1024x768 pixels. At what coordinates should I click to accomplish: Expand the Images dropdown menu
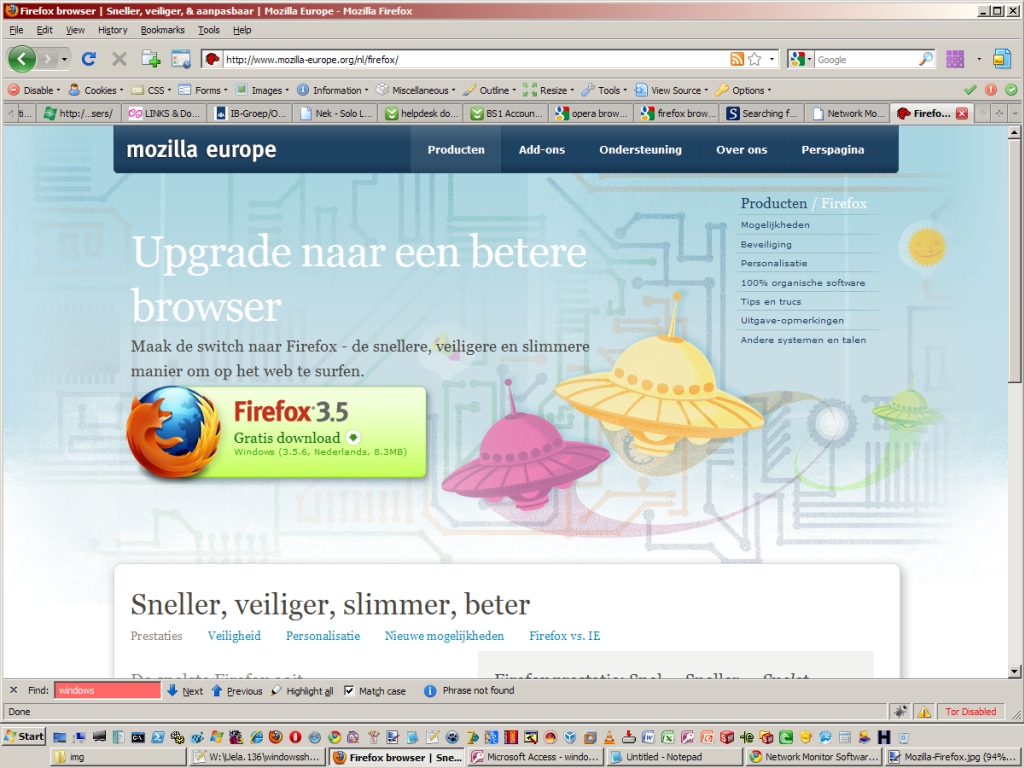[x=263, y=90]
